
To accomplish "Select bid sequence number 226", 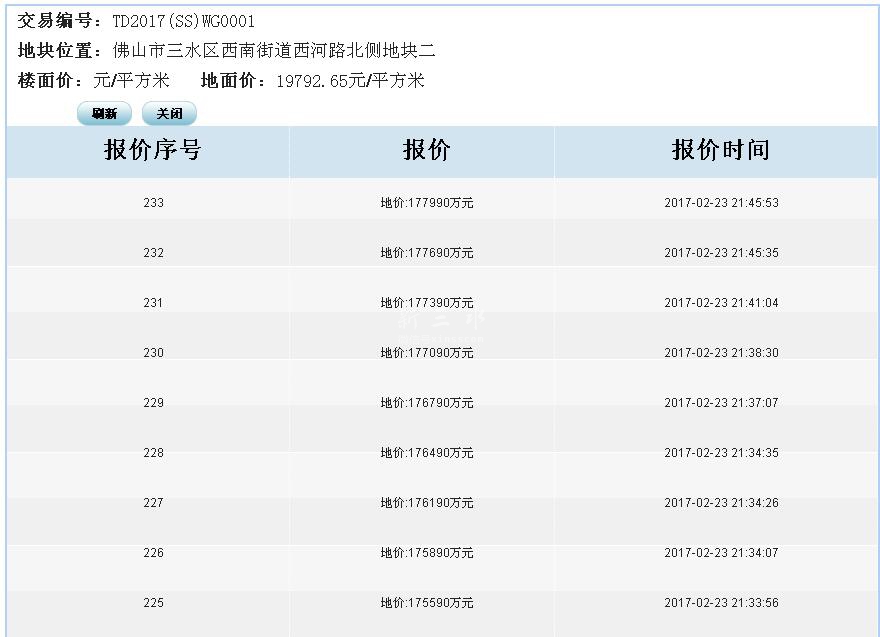I will tap(153, 553).
